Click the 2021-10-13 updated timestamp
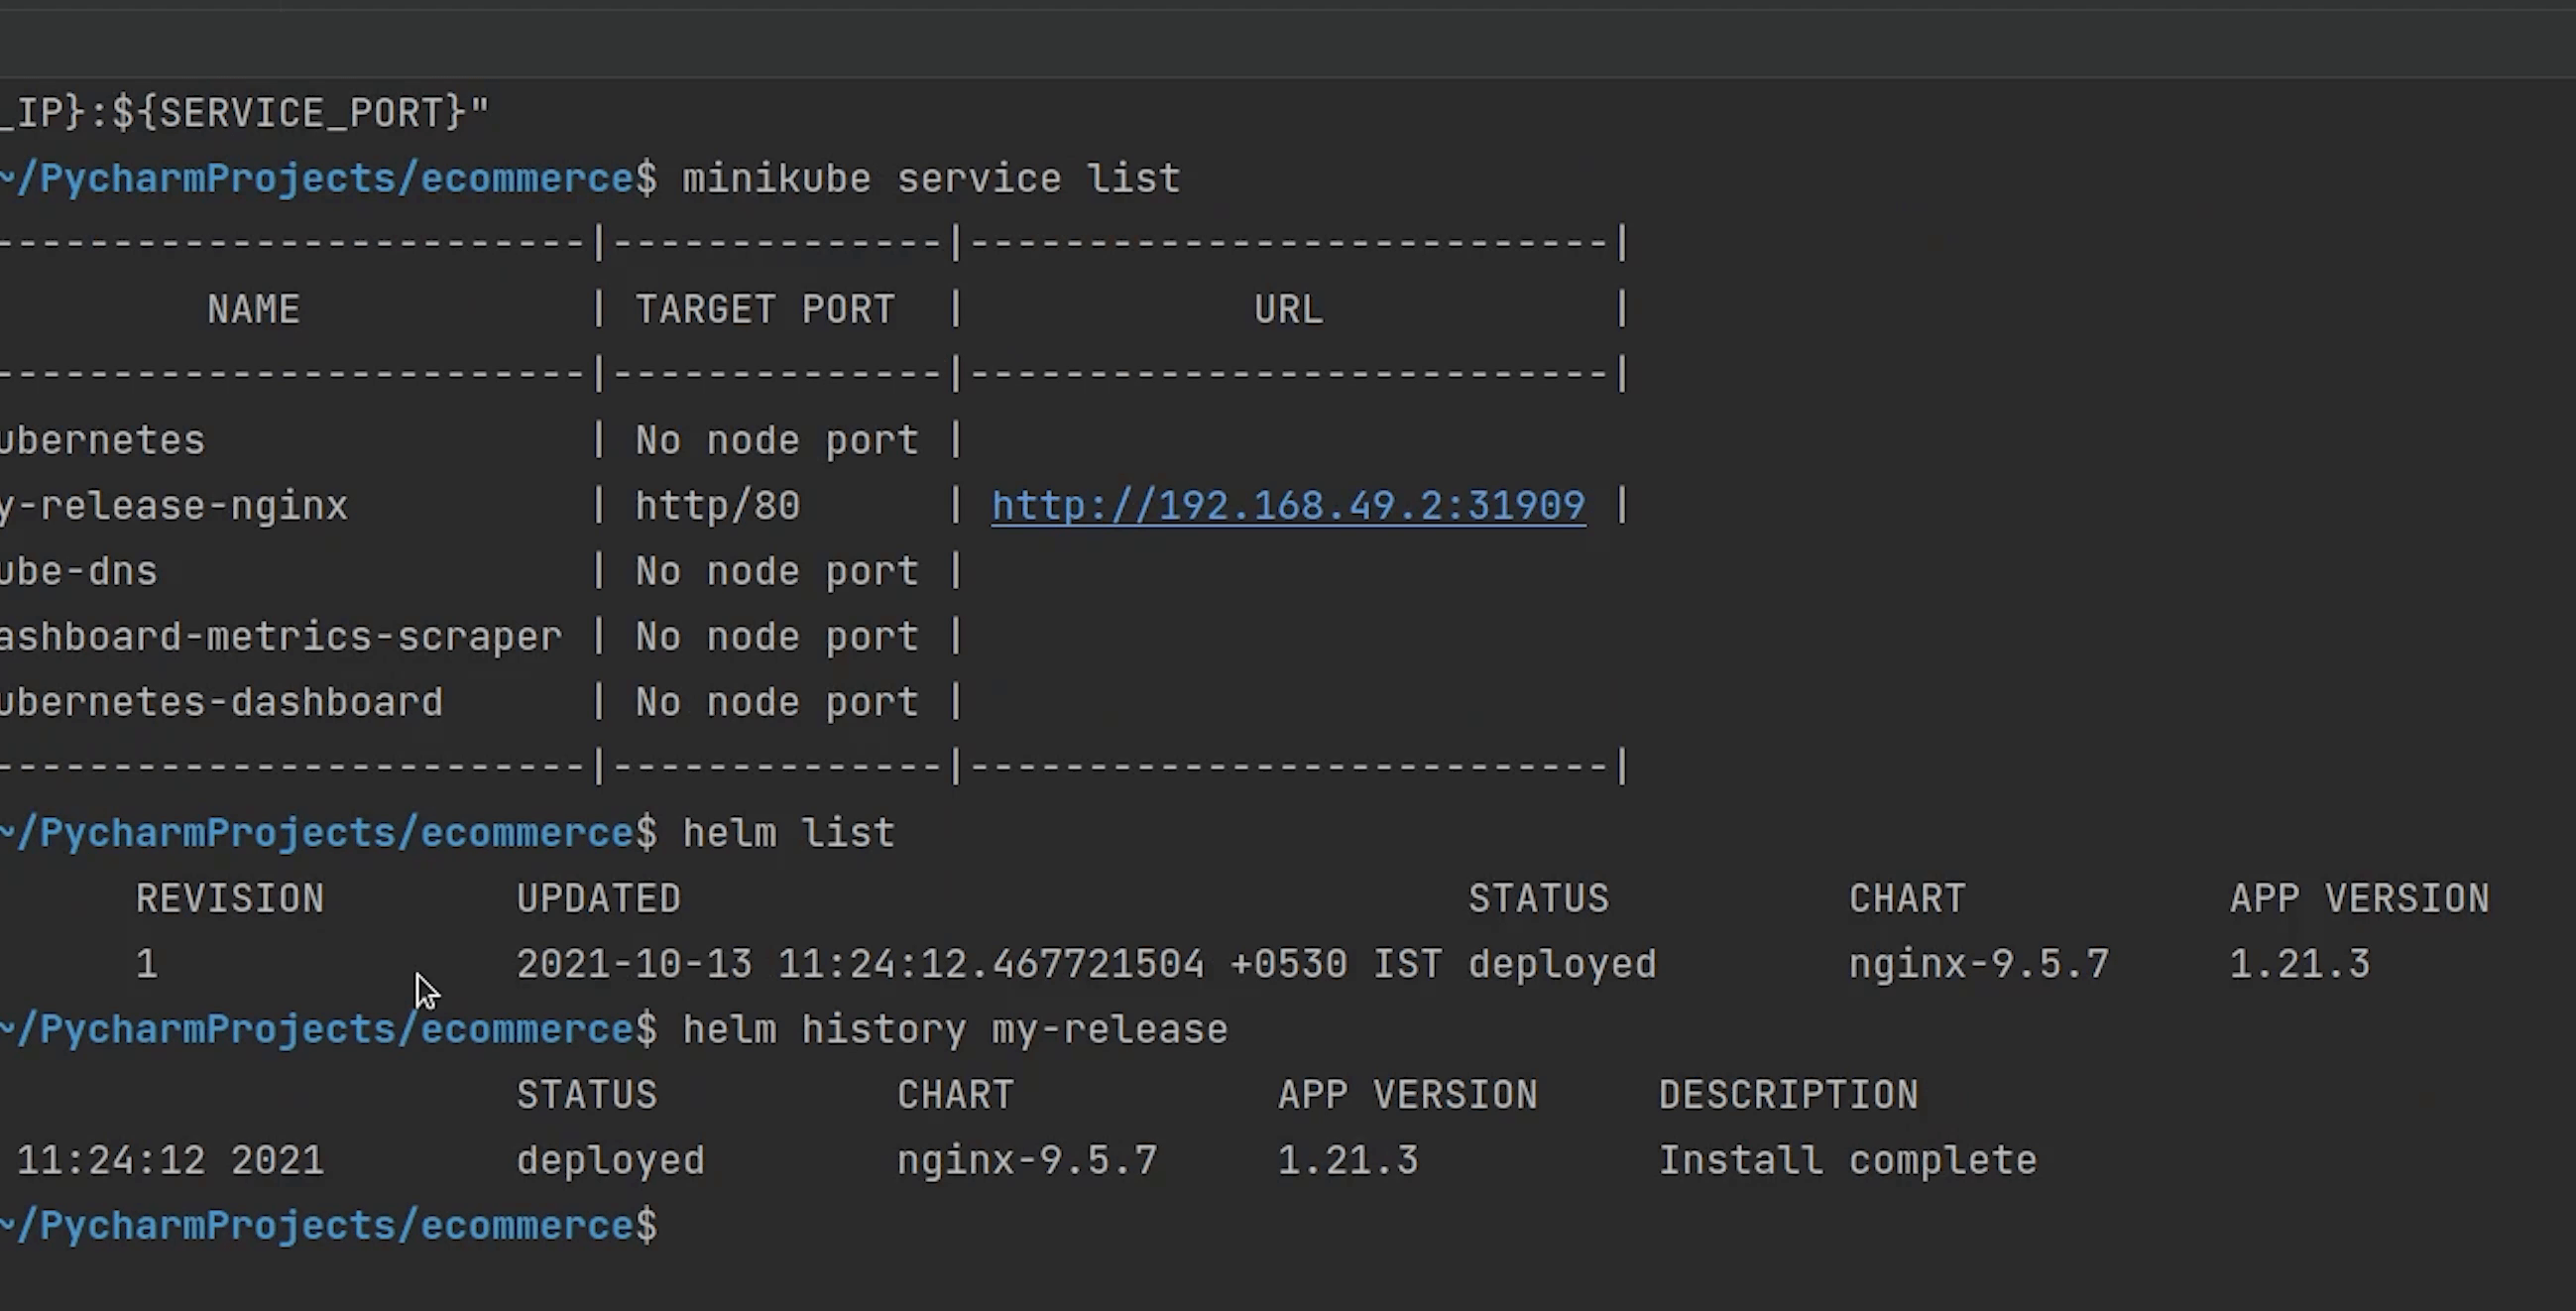Image resolution: width=2576 pixels, height=1311 pixels. (633, 965)
